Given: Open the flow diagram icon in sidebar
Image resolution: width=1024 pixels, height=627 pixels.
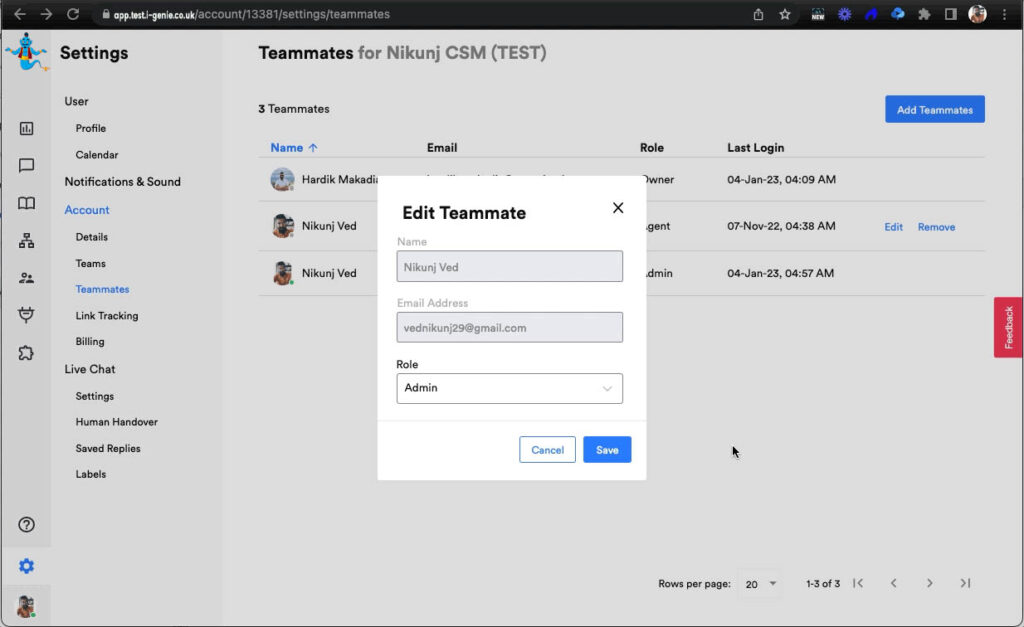Looking at the screenshot, I should (x=27, y=241).
